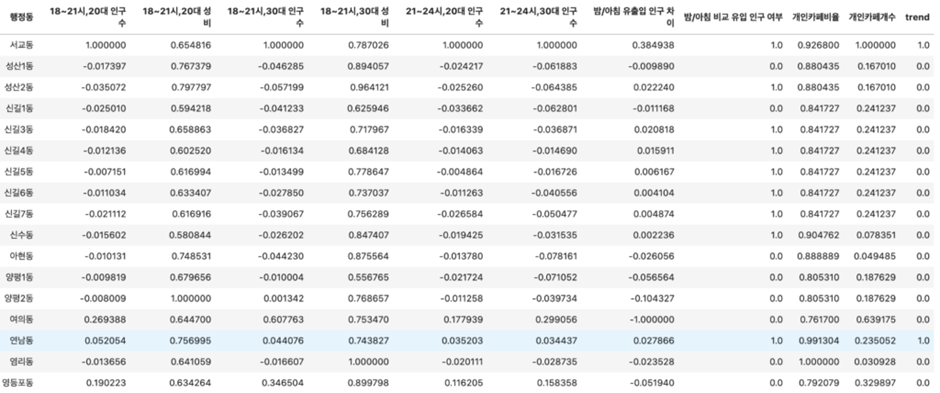The image size is (940, 393).
Task: Click the 밤/아침 비교 유입 인구 여부 header
Action: coord(733,18)
